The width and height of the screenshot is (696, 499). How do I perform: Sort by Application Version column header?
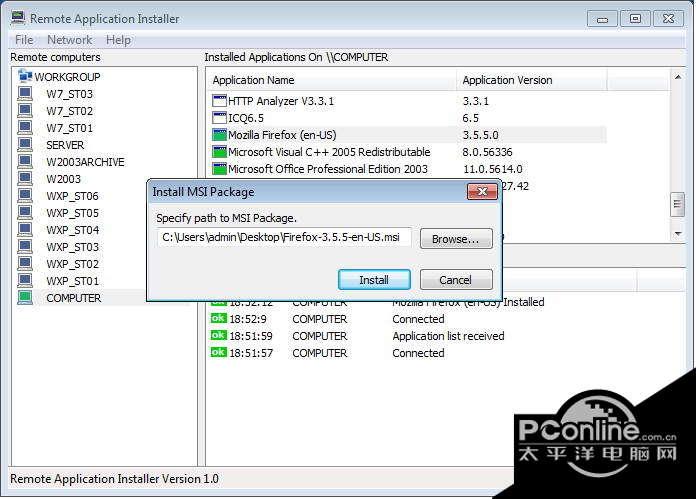pos(532,80)
